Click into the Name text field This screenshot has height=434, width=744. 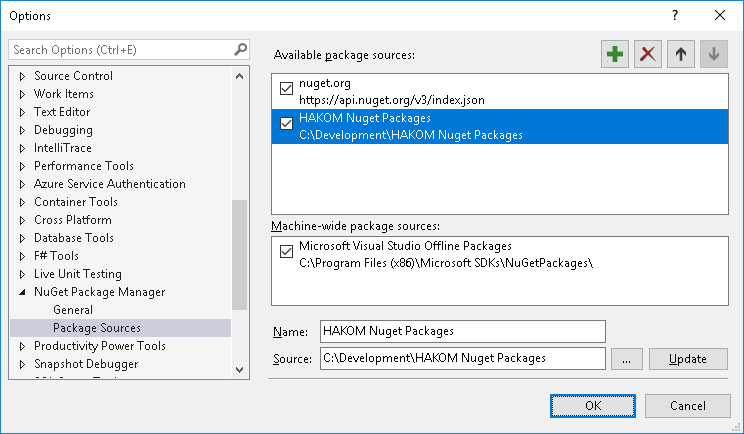(462, 331)
